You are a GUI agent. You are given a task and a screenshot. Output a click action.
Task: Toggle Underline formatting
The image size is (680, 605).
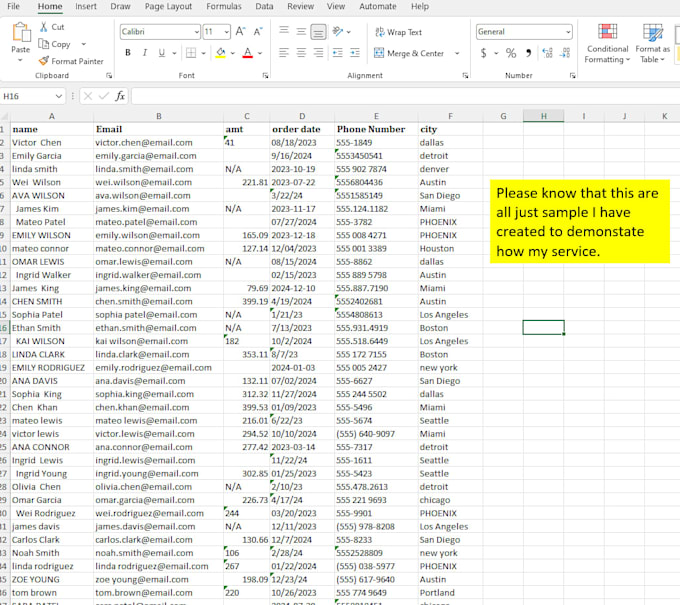pyautogui.click(x=162, y=53)
